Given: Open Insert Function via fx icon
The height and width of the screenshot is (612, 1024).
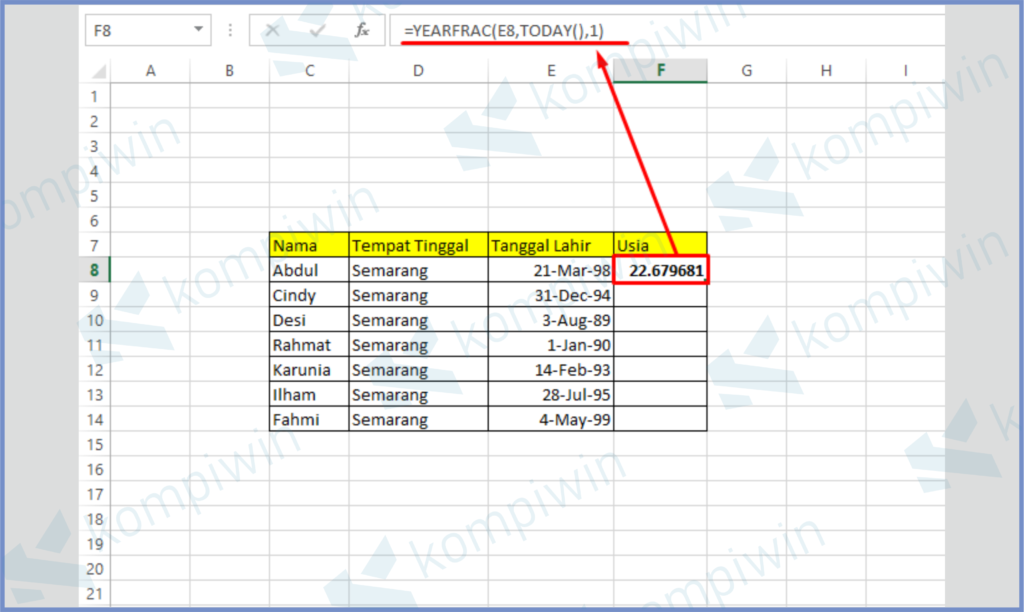Looking at the screenshot, I should tap(362, 30).
